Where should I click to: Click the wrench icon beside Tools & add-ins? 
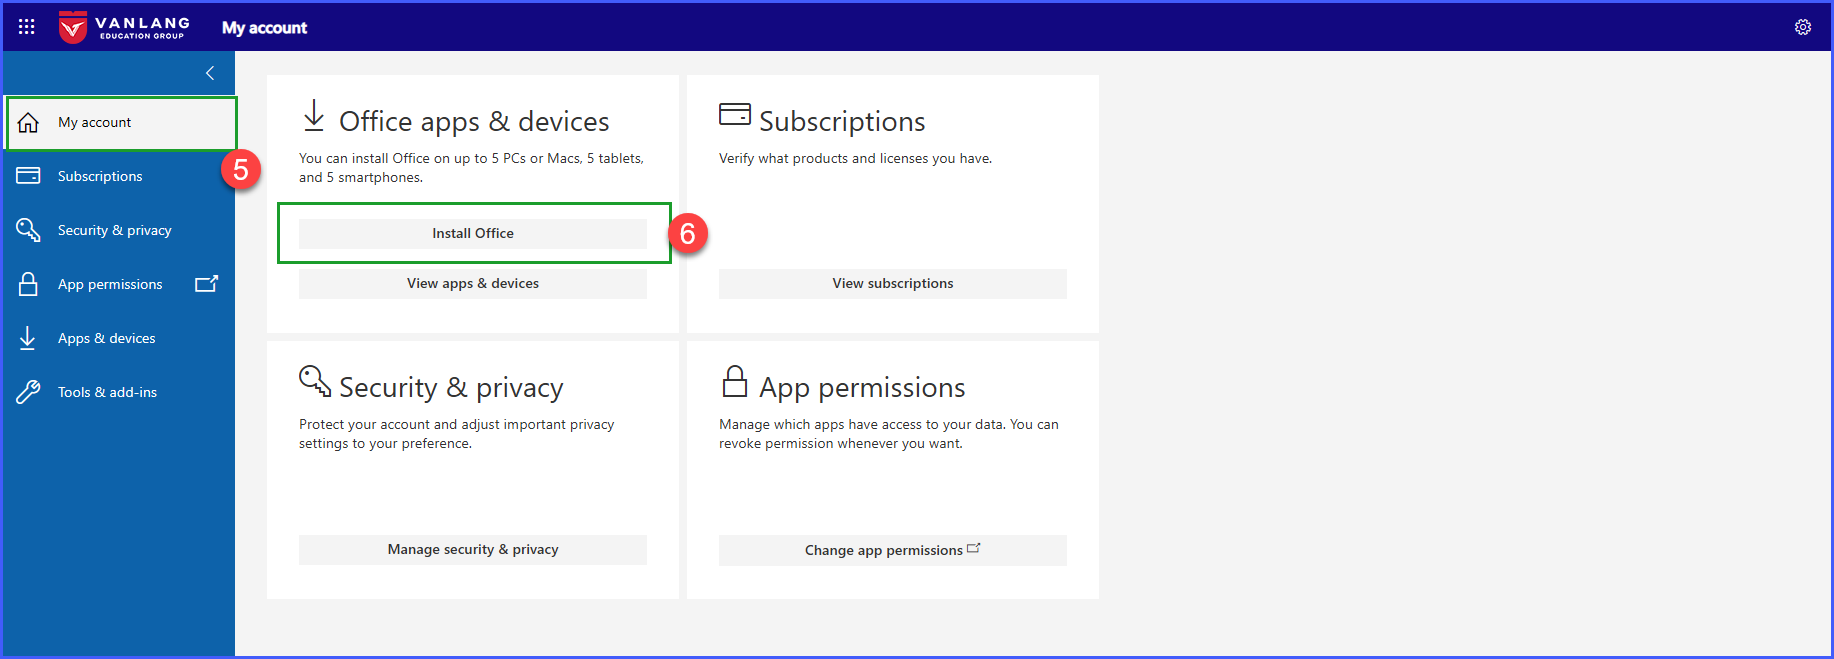point(28,392)
